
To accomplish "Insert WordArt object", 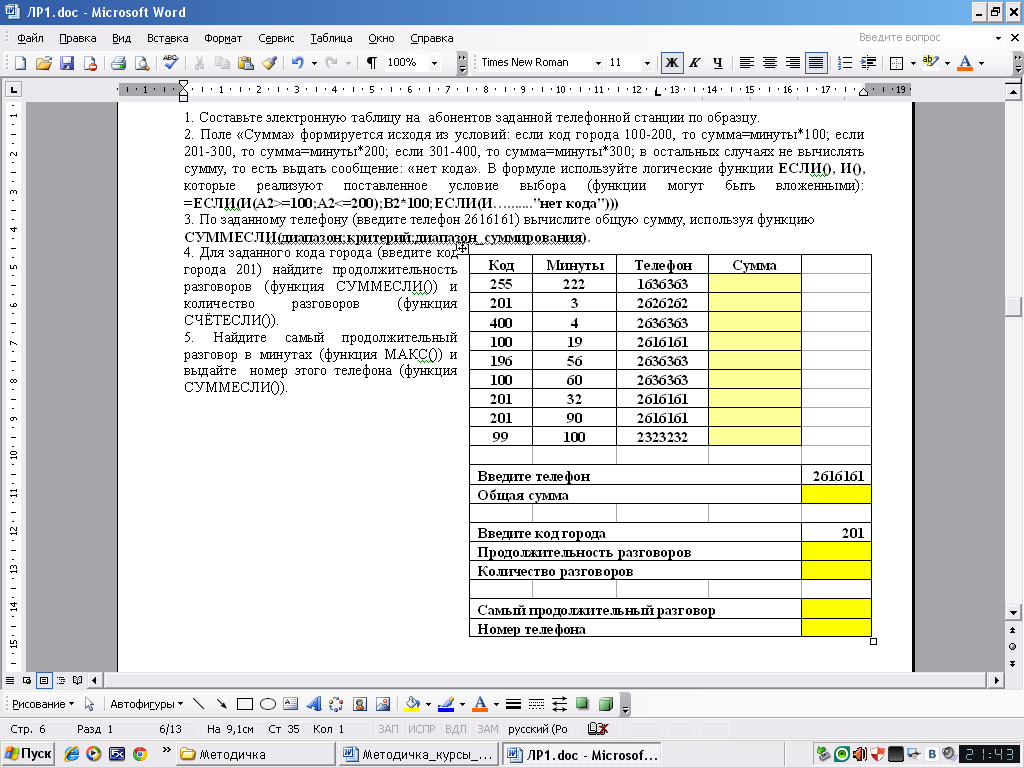I will point(314,704).
